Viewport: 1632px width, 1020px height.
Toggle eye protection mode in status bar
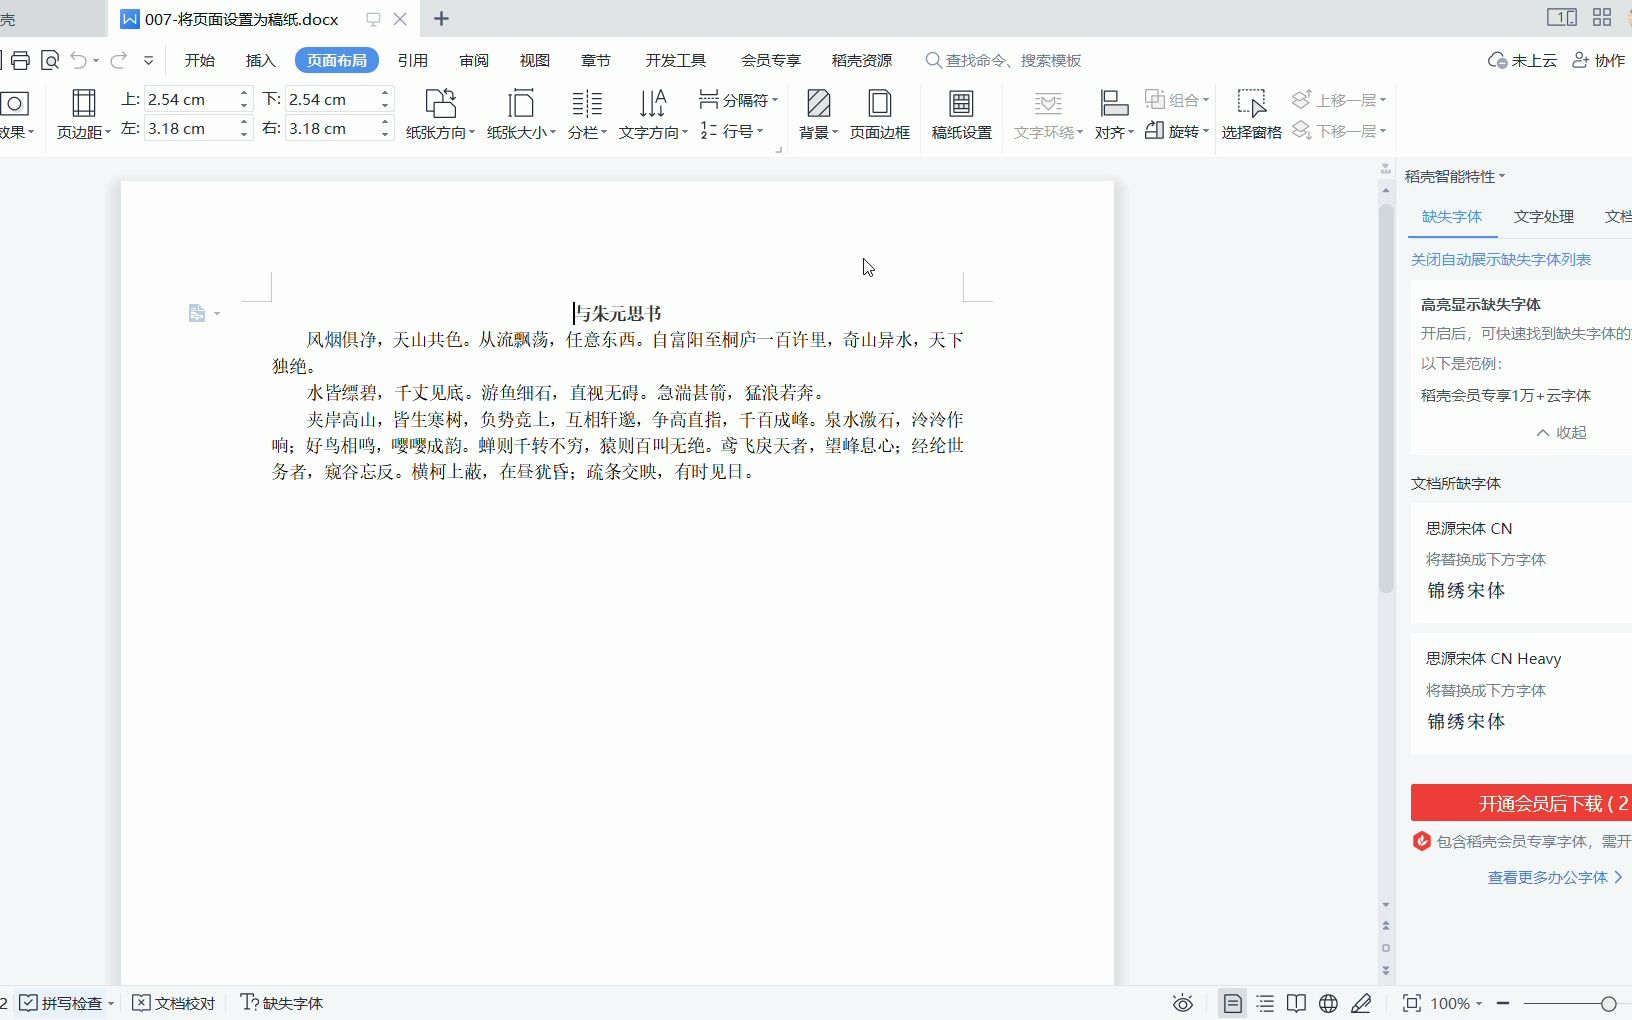pyautogui.click(x=1181, y=1003)
